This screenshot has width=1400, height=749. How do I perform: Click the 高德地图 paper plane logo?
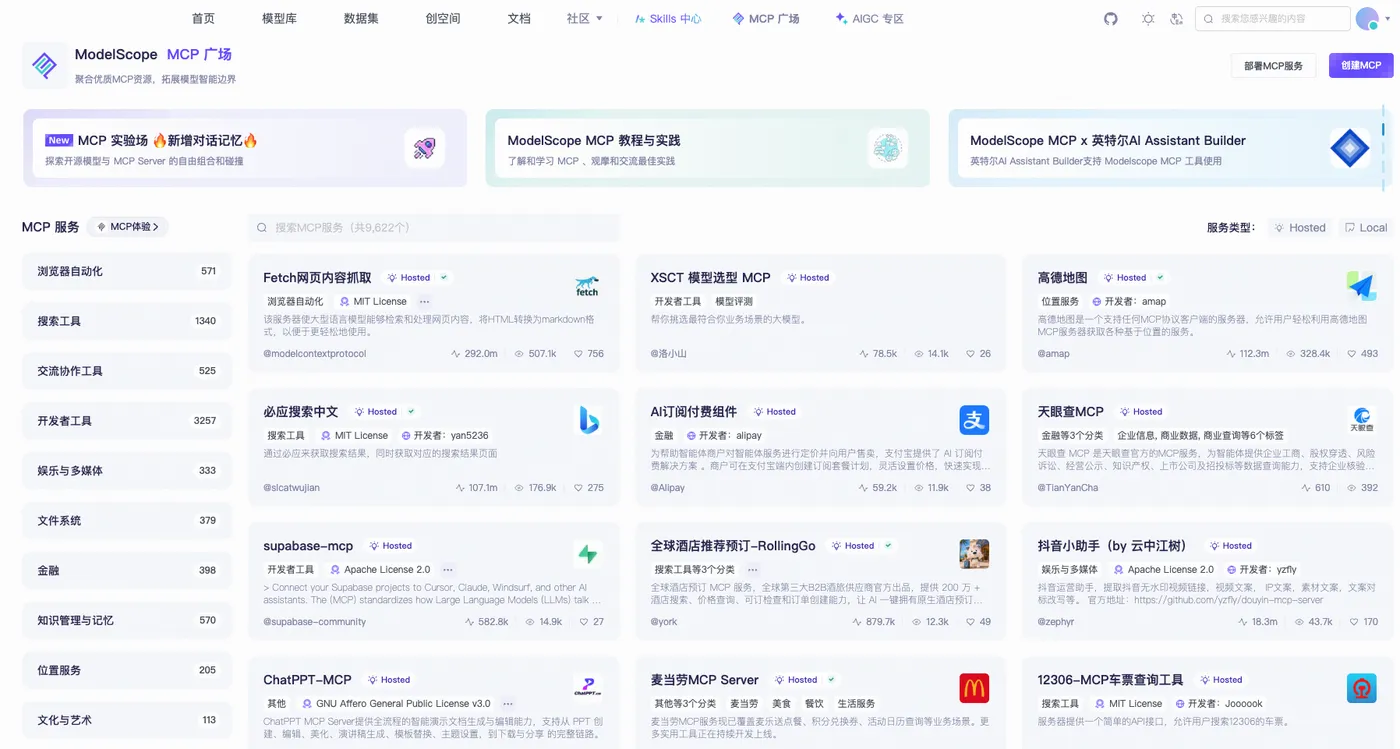click(x=1361, y=286)
